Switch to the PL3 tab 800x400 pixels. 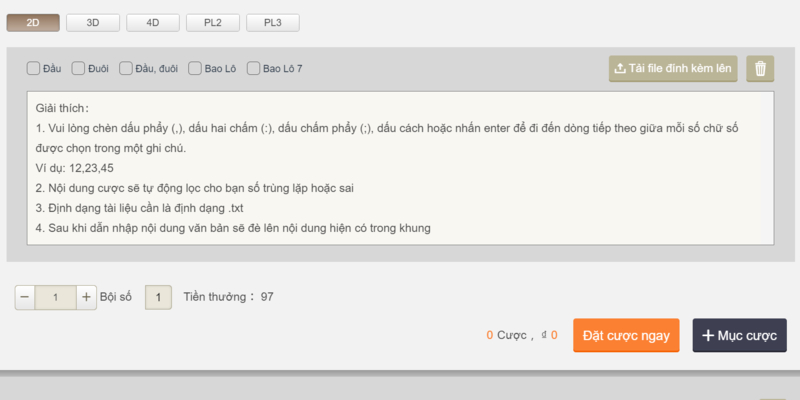(x=272, y=22)
